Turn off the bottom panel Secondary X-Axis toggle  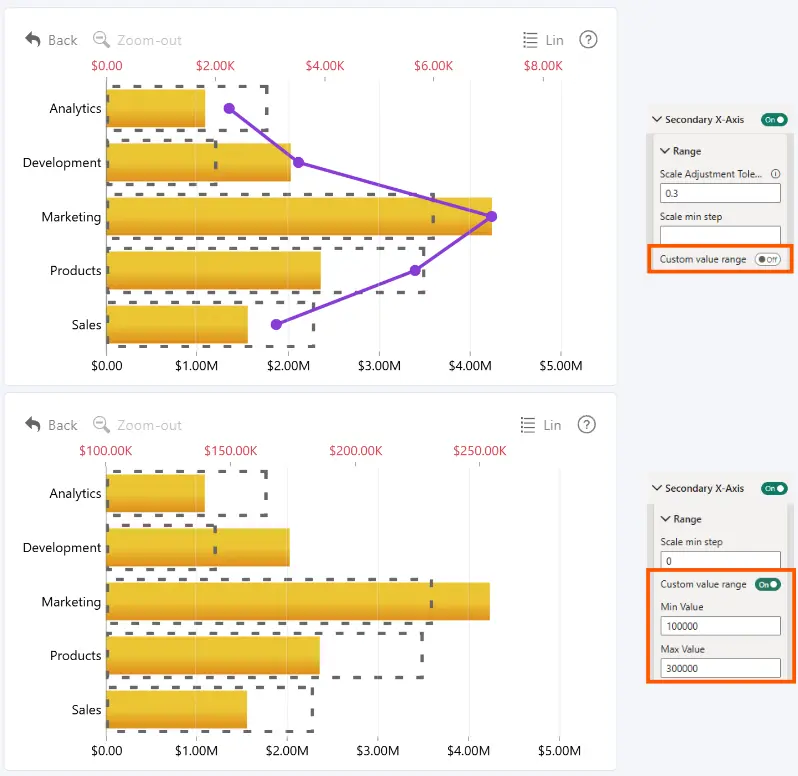coord(774,488)
